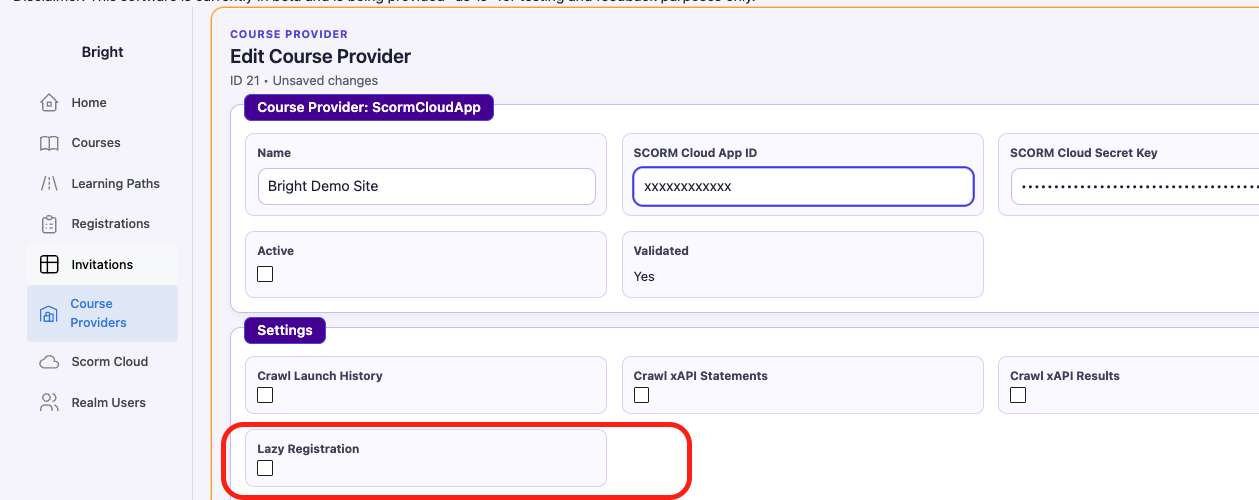Click the ID 21 Unsaved changes text
Image resolution: width=1259 pixels, height=500 pixels.
(304, 80)
